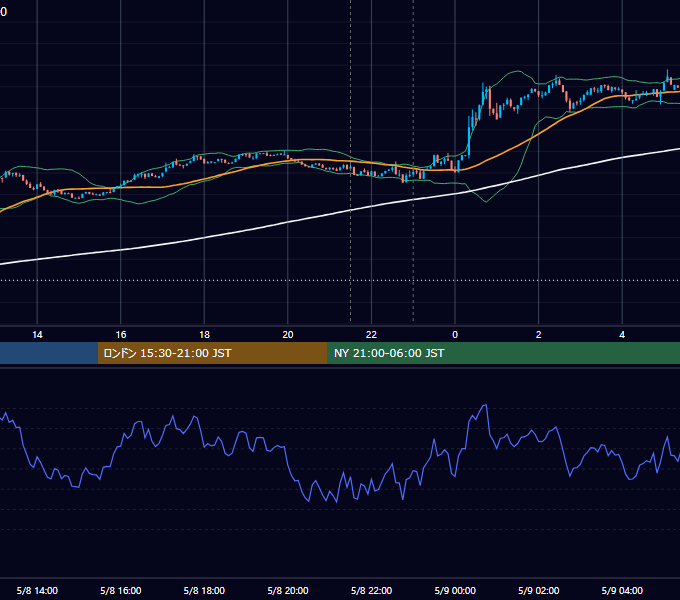Click the 5/8 22:00 date label
Image resolution: width=680 pixels, height=600 pixels.
click(x=371, y=590)
